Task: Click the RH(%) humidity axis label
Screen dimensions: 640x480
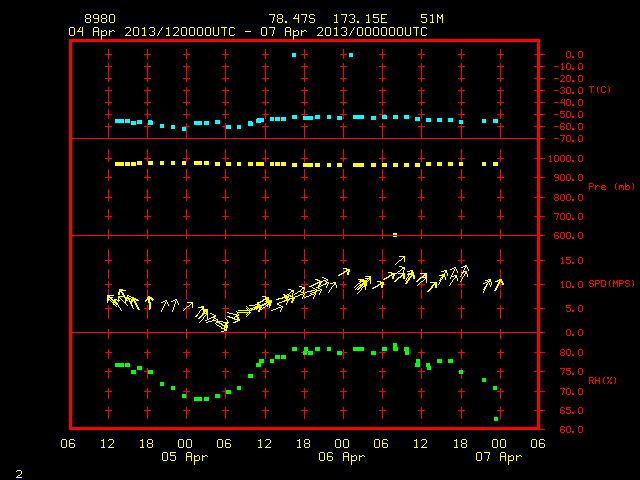Action: pyautogui.click(x=602, y=381)
